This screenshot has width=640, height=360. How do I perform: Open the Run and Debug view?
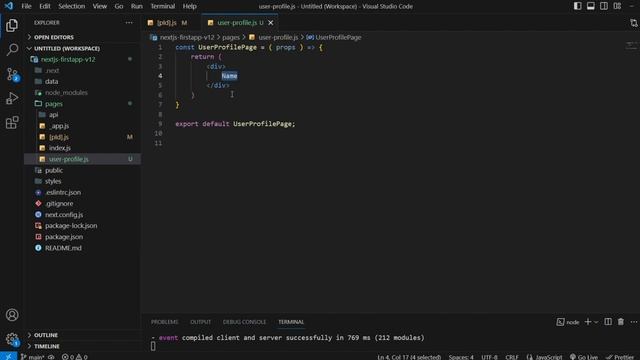coord(12,98)
